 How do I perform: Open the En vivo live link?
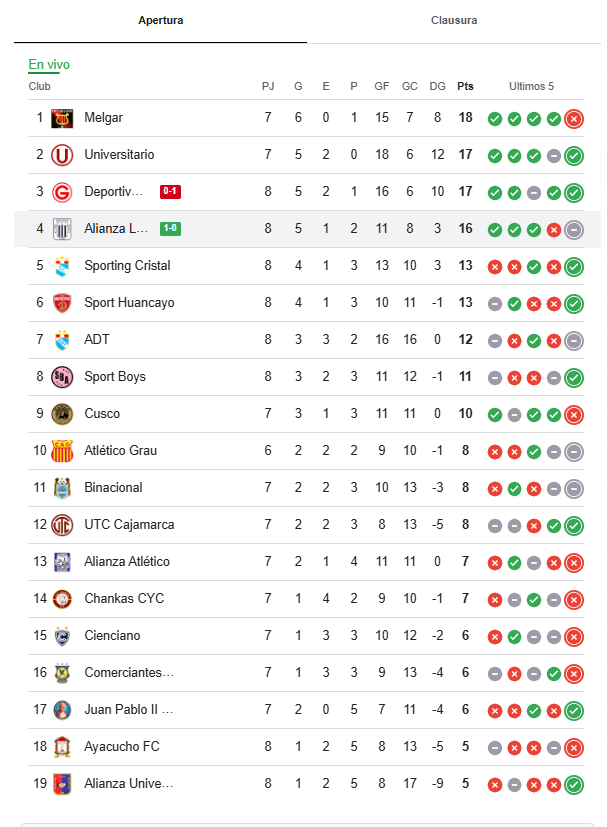tap(49, 65)
